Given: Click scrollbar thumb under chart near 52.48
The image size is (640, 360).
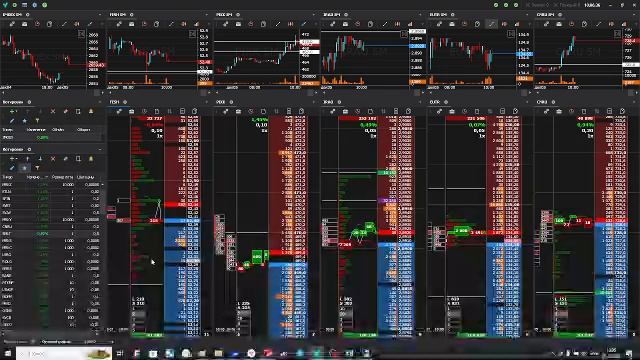Looking at the screenshot, I should 204,93.
